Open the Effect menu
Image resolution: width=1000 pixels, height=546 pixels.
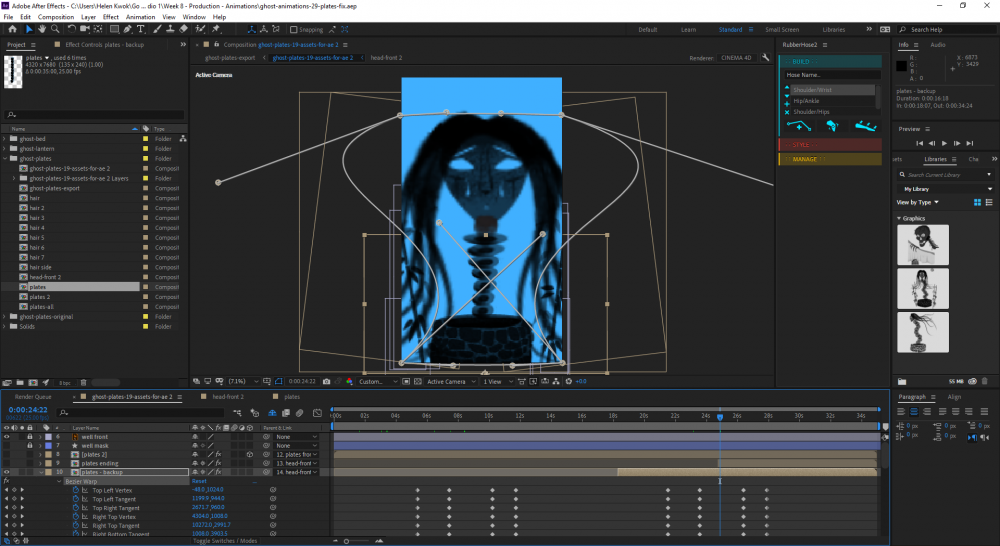coord(110,17)
